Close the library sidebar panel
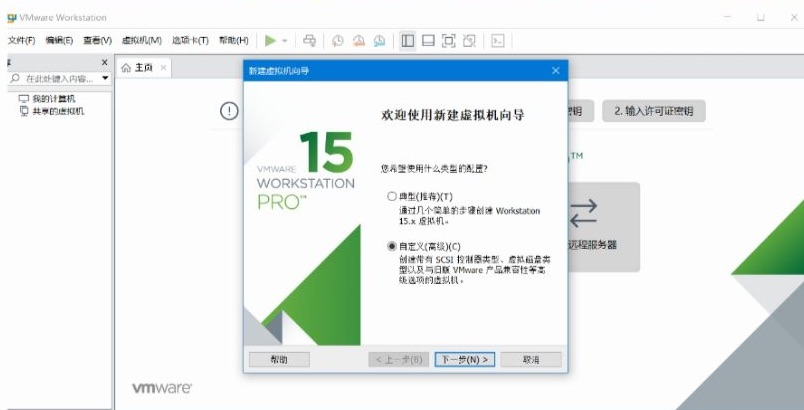The height and width of the screenshot is (410, 804). coord(105,62)
